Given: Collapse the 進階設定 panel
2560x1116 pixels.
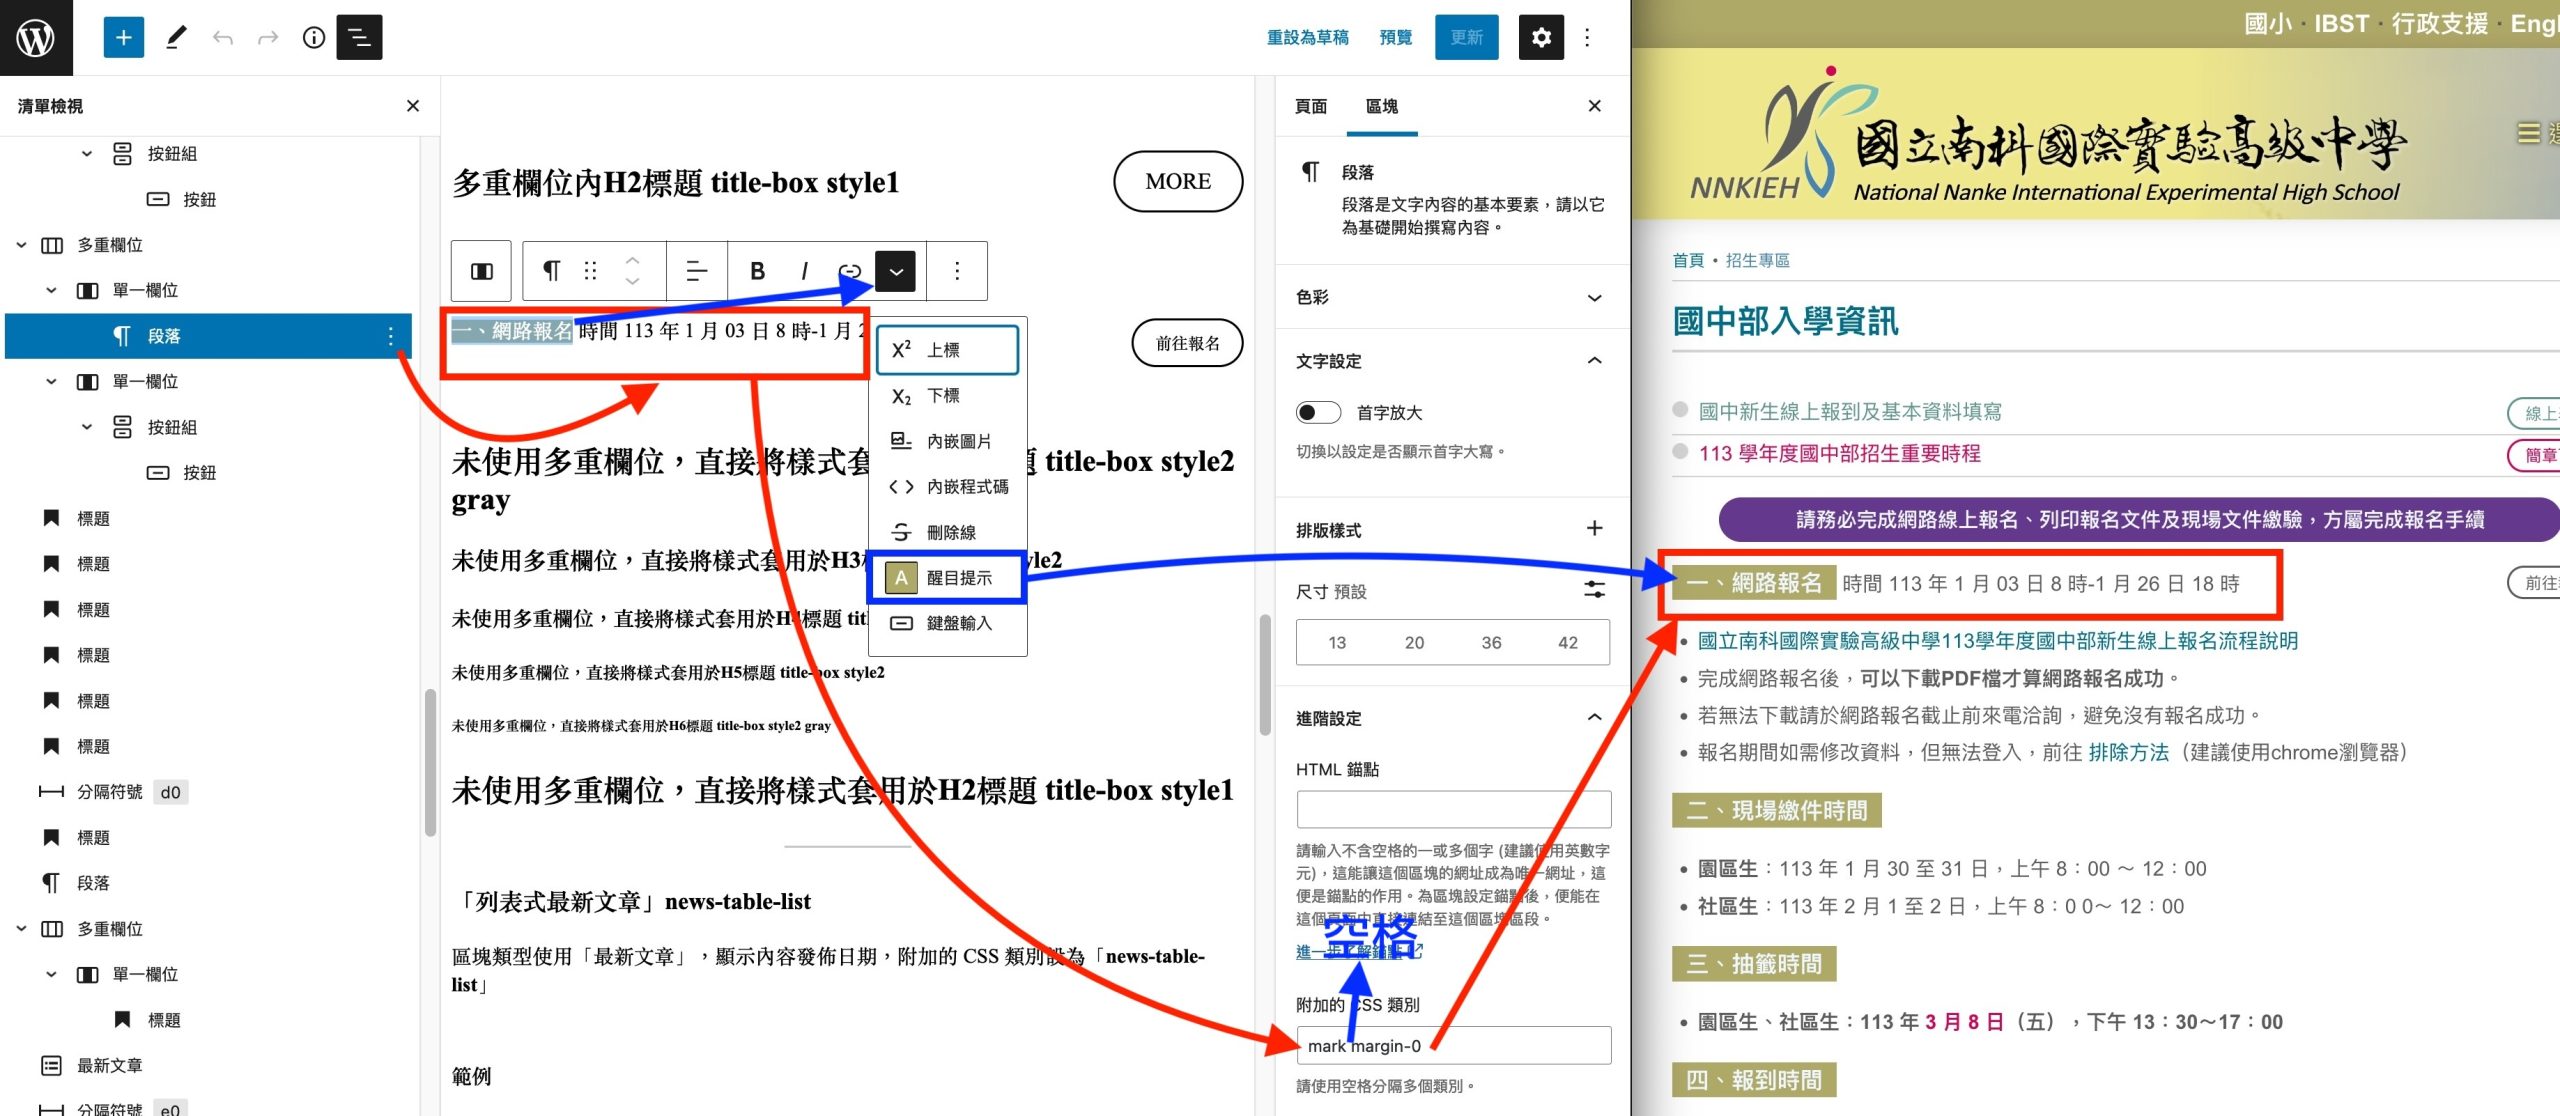Looking at the screenshot, I should (x=1453, y=718).
